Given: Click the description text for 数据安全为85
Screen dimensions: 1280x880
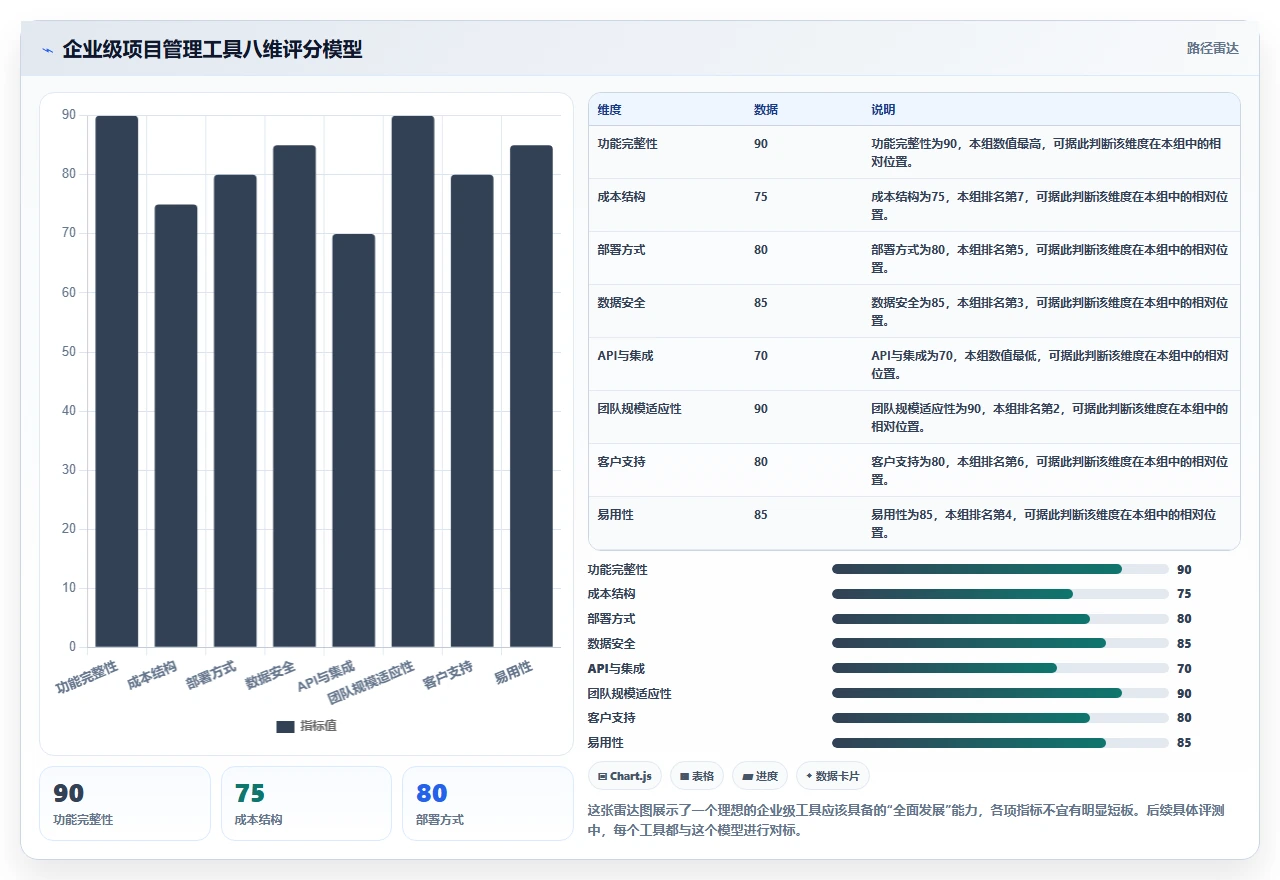Looking at the screenshot, I should pos(1050,312).
